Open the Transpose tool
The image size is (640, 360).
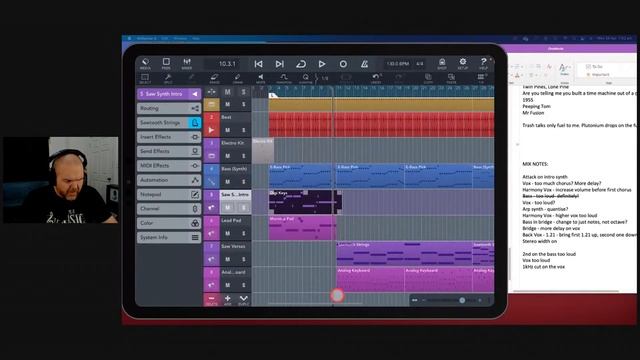284,79
